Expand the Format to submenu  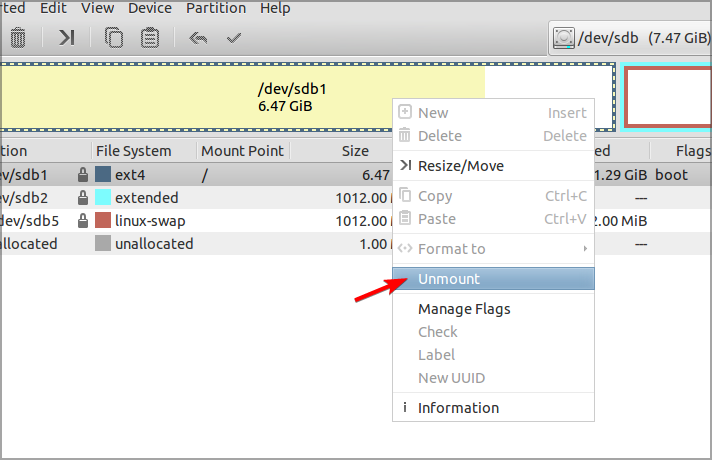493,249
